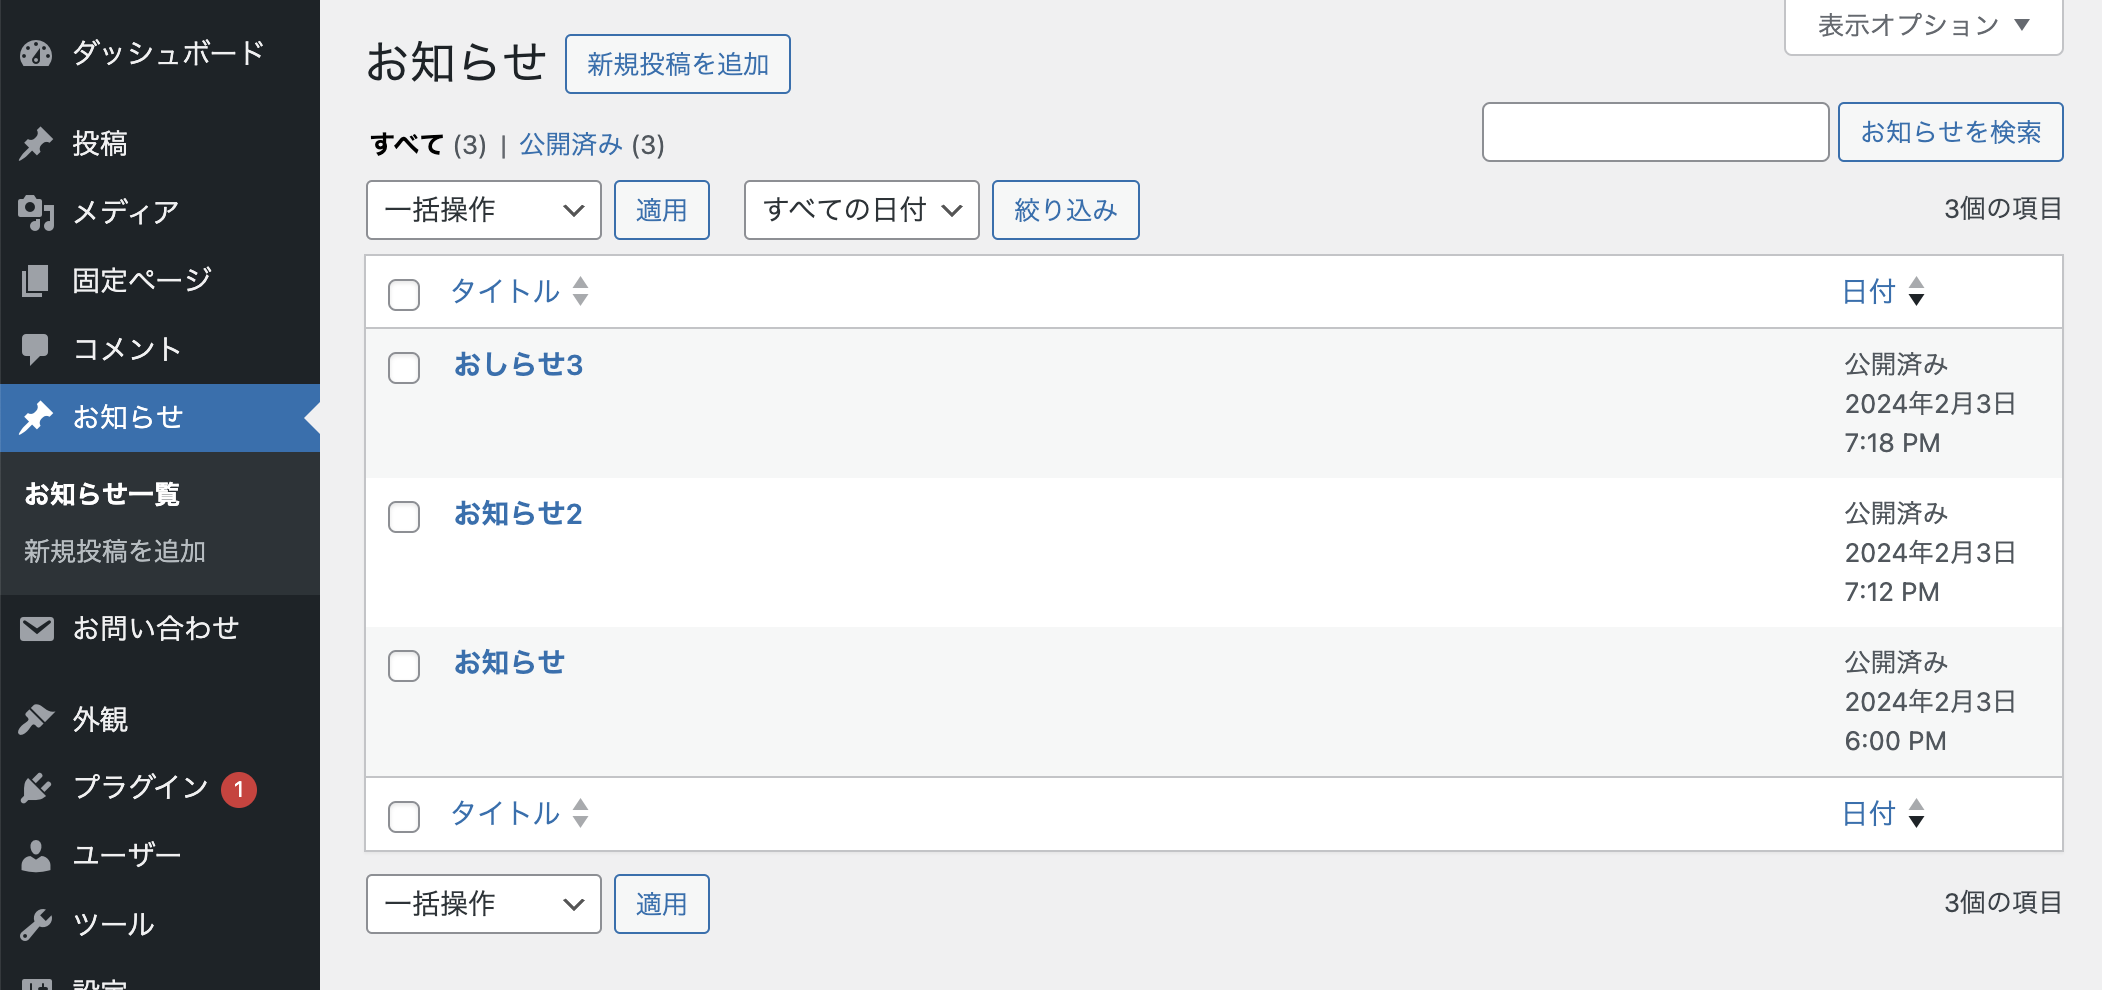Click the Dashboard gauge icon
The height and width of the screenshot is (990, 2102).
36,53
